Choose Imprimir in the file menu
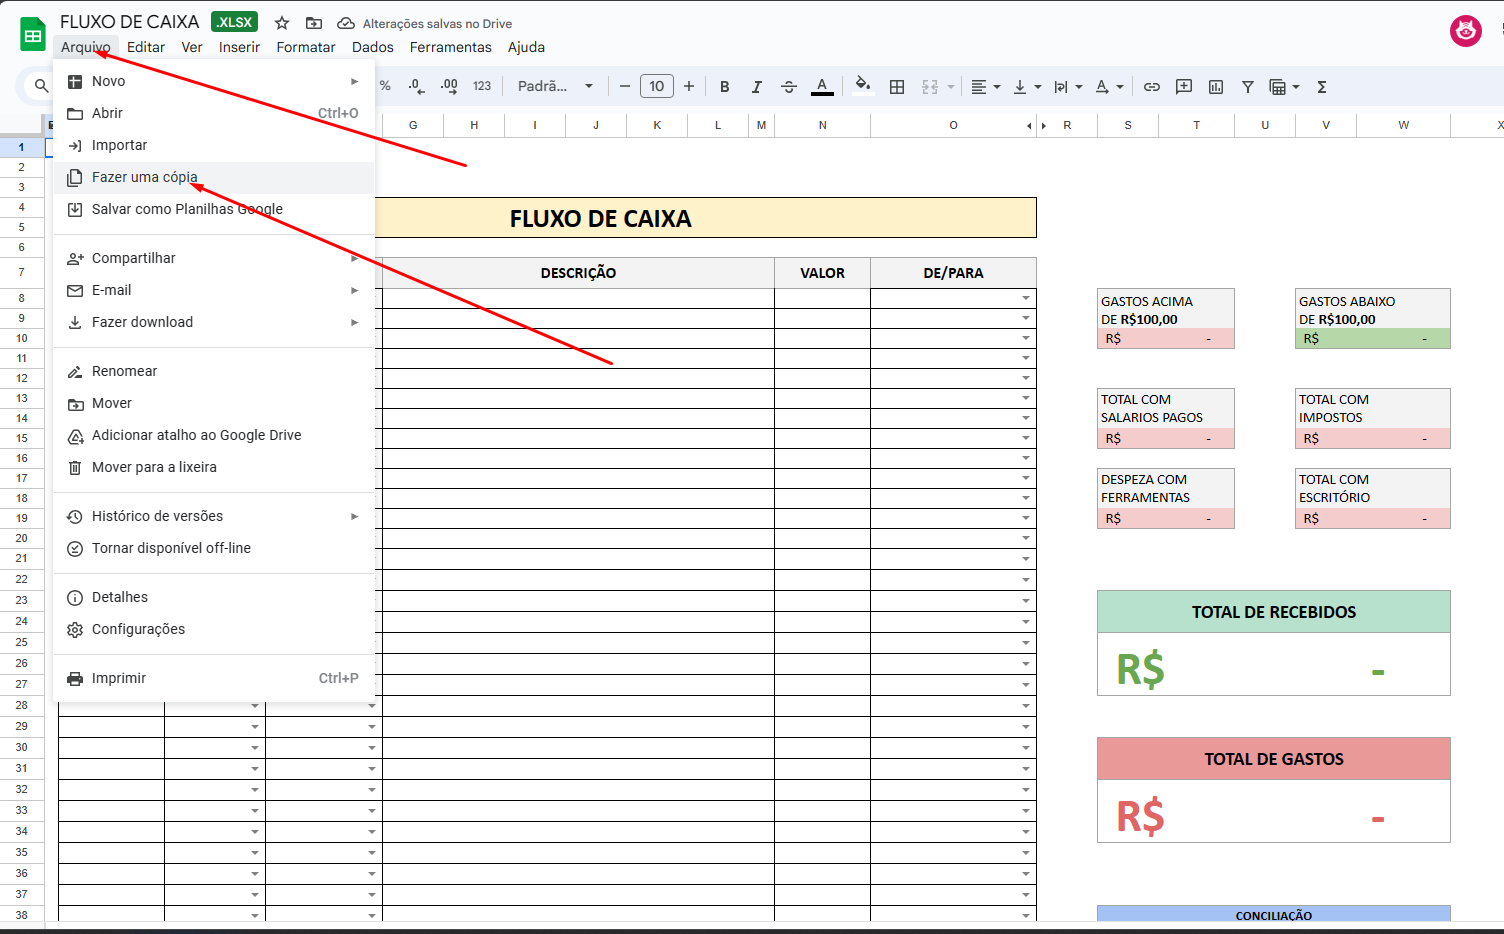 point(214,678)
